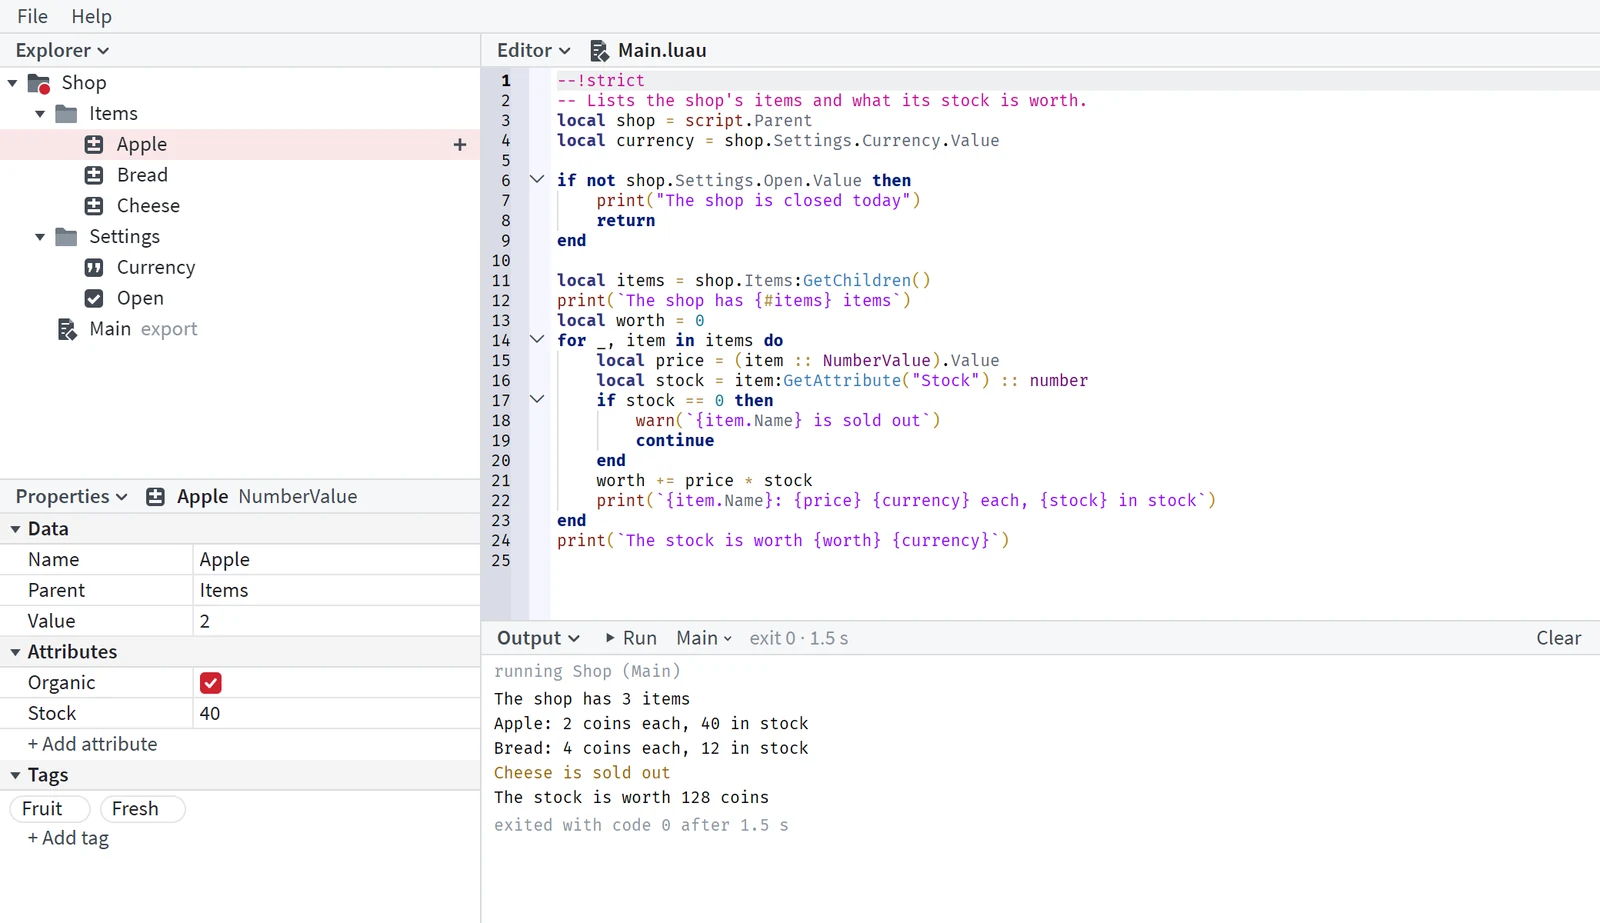
Task: Click Add tag
Action: pyautogui.click(x=68, y=838)
